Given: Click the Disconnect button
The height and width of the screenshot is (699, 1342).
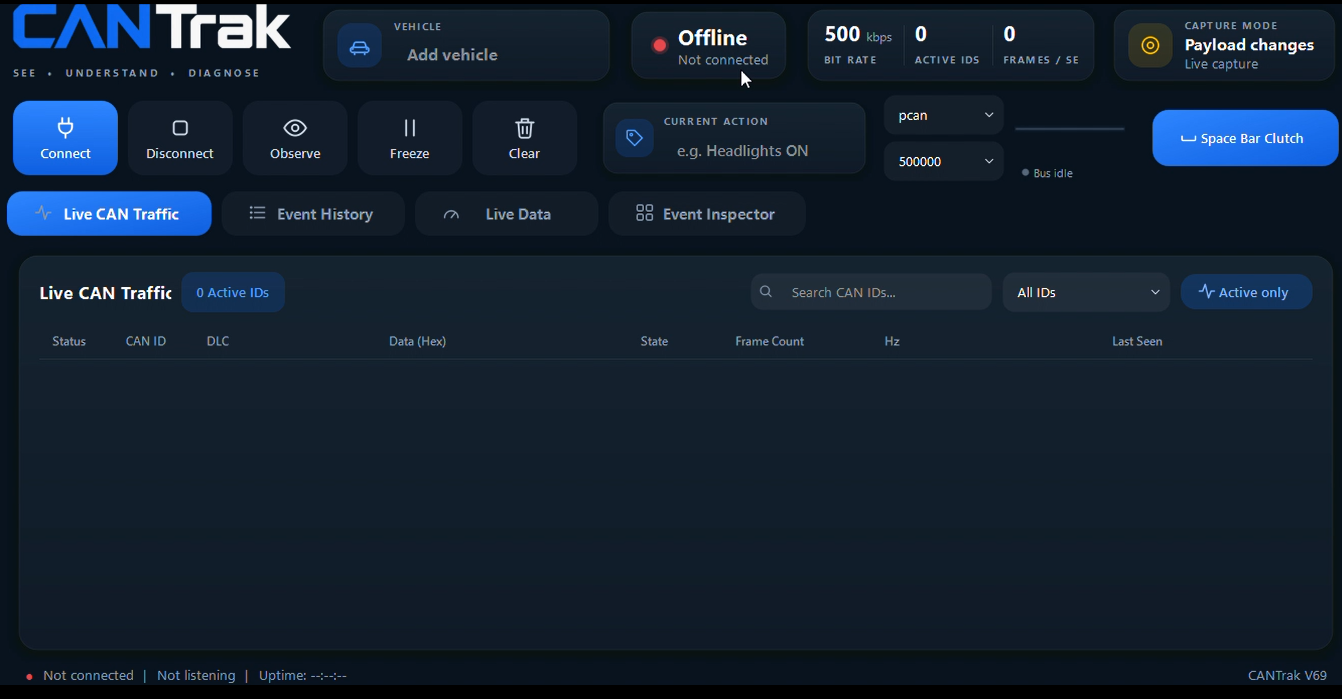Looking at the screenshot, I should click(180, 138).
